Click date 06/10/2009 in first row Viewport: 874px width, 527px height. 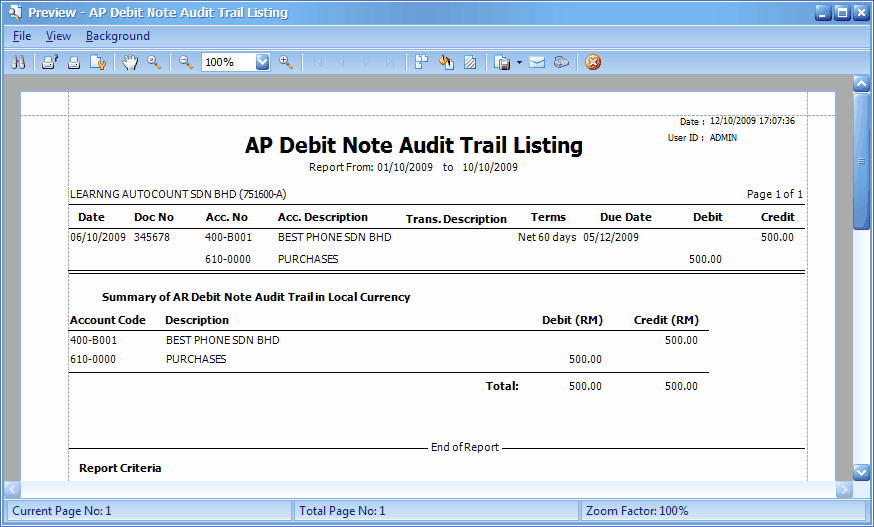click(98, 237)
